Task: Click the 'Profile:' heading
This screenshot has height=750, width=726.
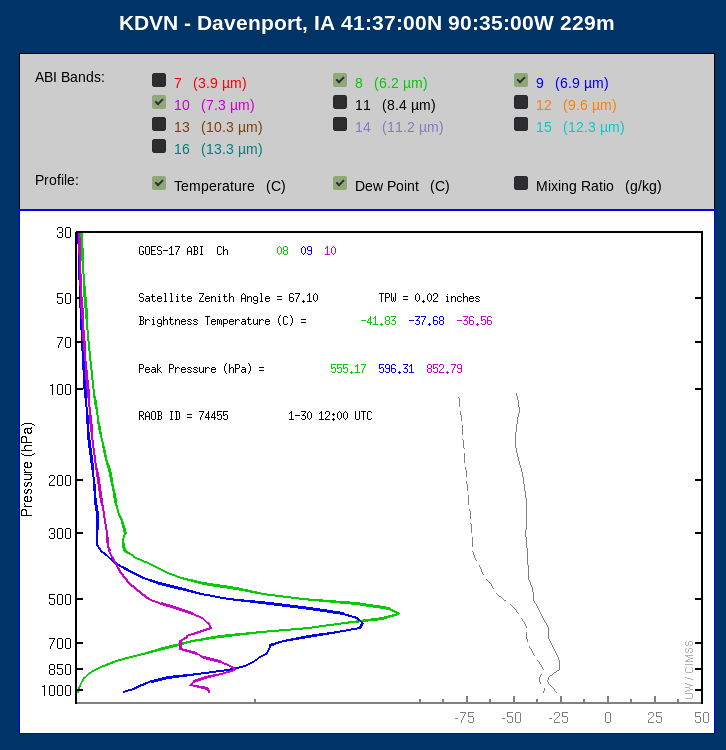Action: [x=57, y=180]
